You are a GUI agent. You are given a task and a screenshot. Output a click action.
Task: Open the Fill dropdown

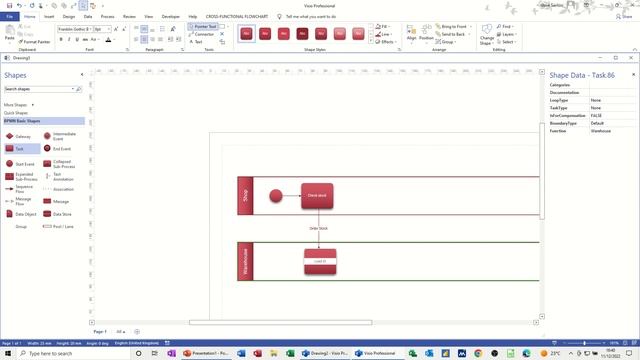point(382,27)
